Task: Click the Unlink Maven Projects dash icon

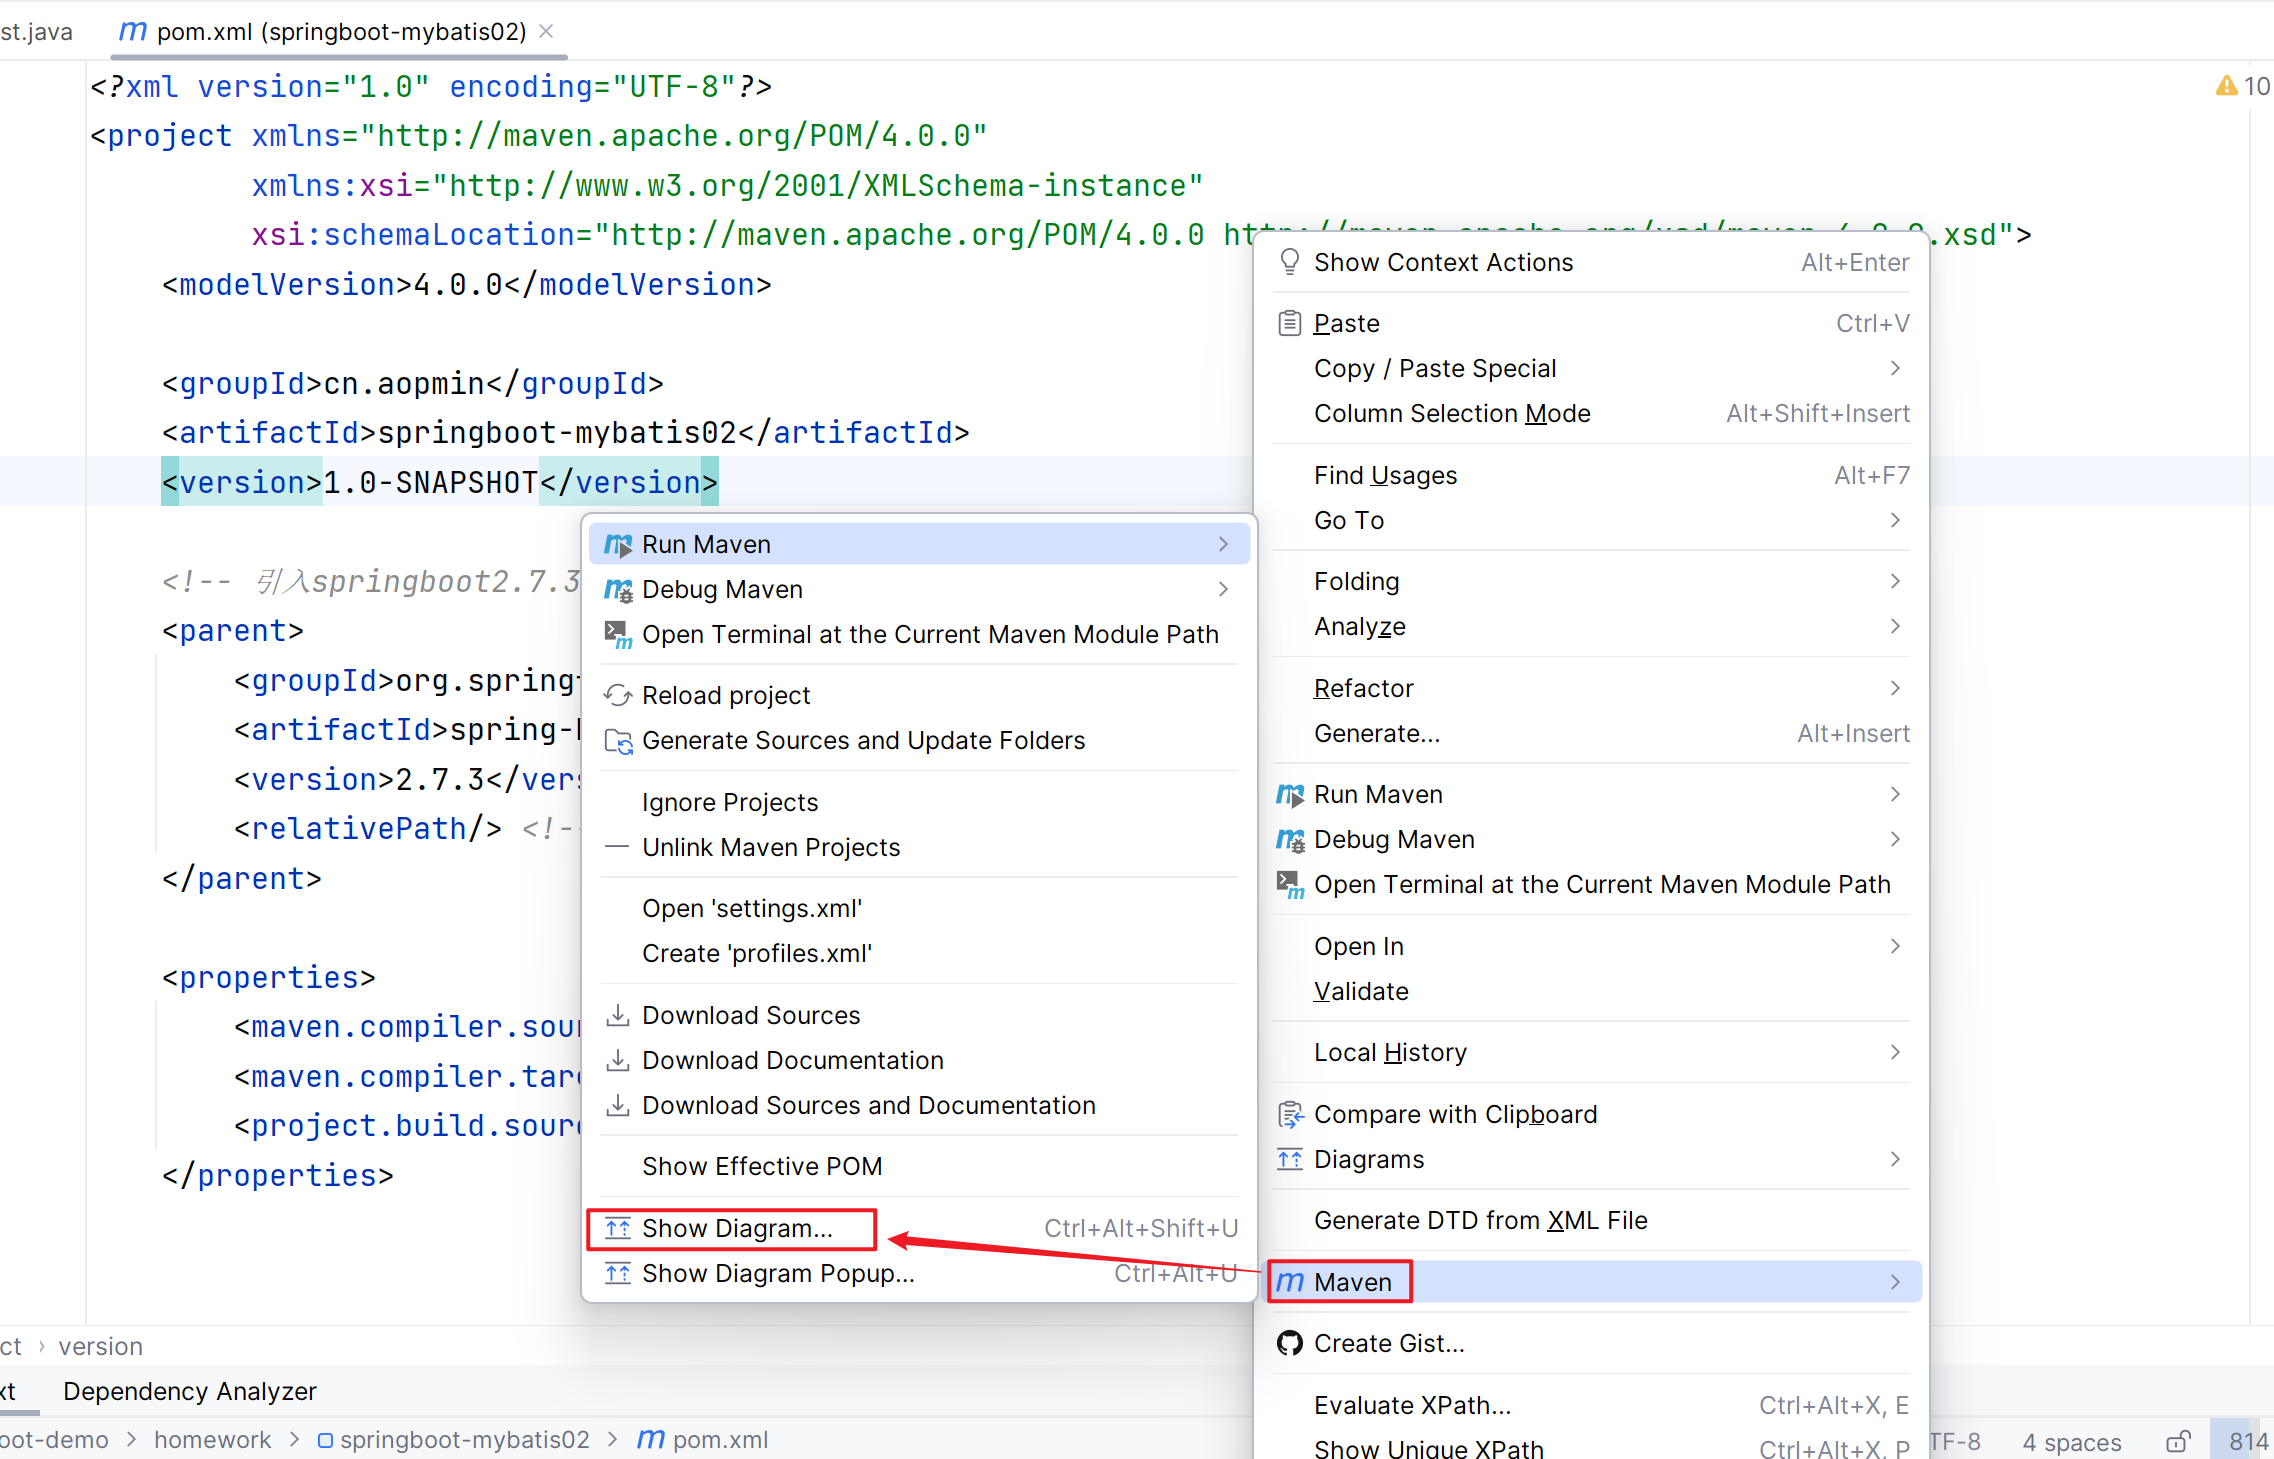Action: tap(618, 848)
